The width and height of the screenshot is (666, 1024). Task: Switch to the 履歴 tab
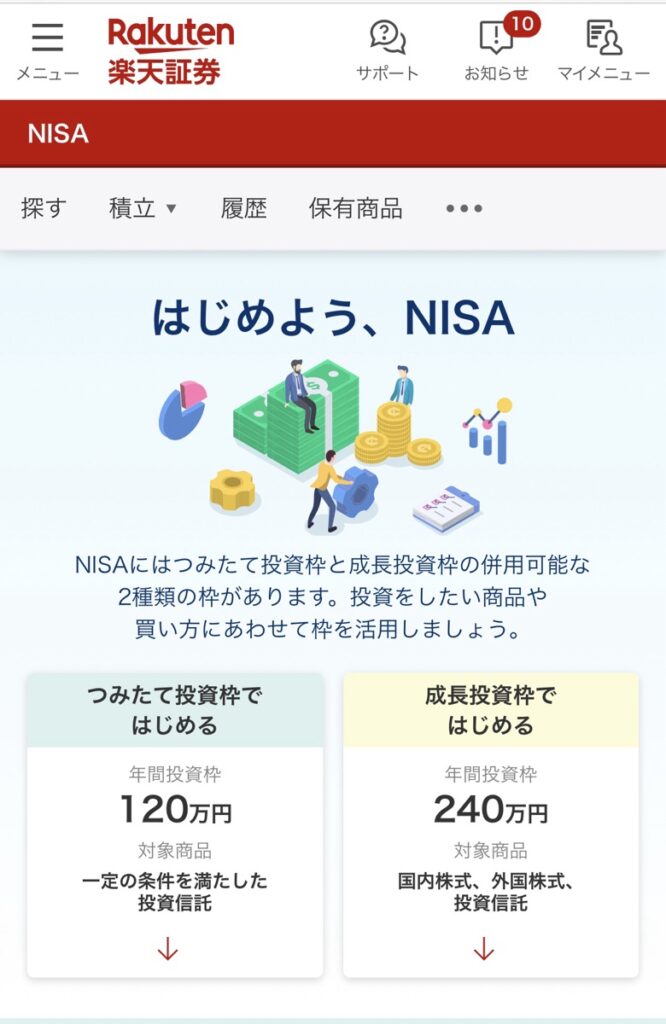pos(244,208)
